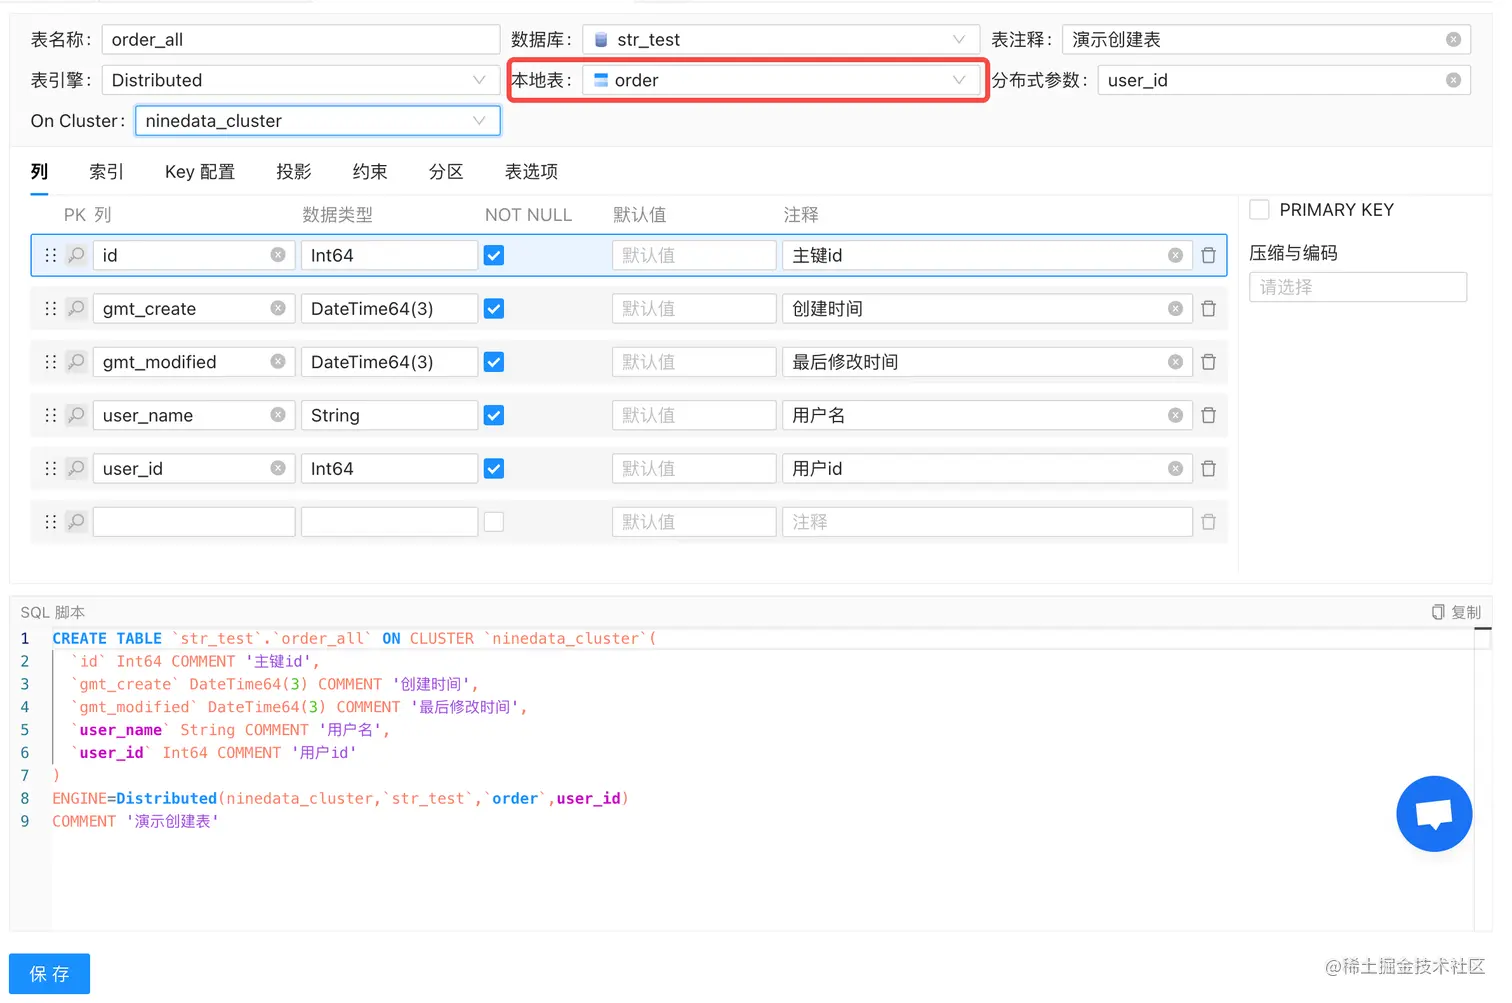Delete the id column row via trash icon

point(1208,255)
